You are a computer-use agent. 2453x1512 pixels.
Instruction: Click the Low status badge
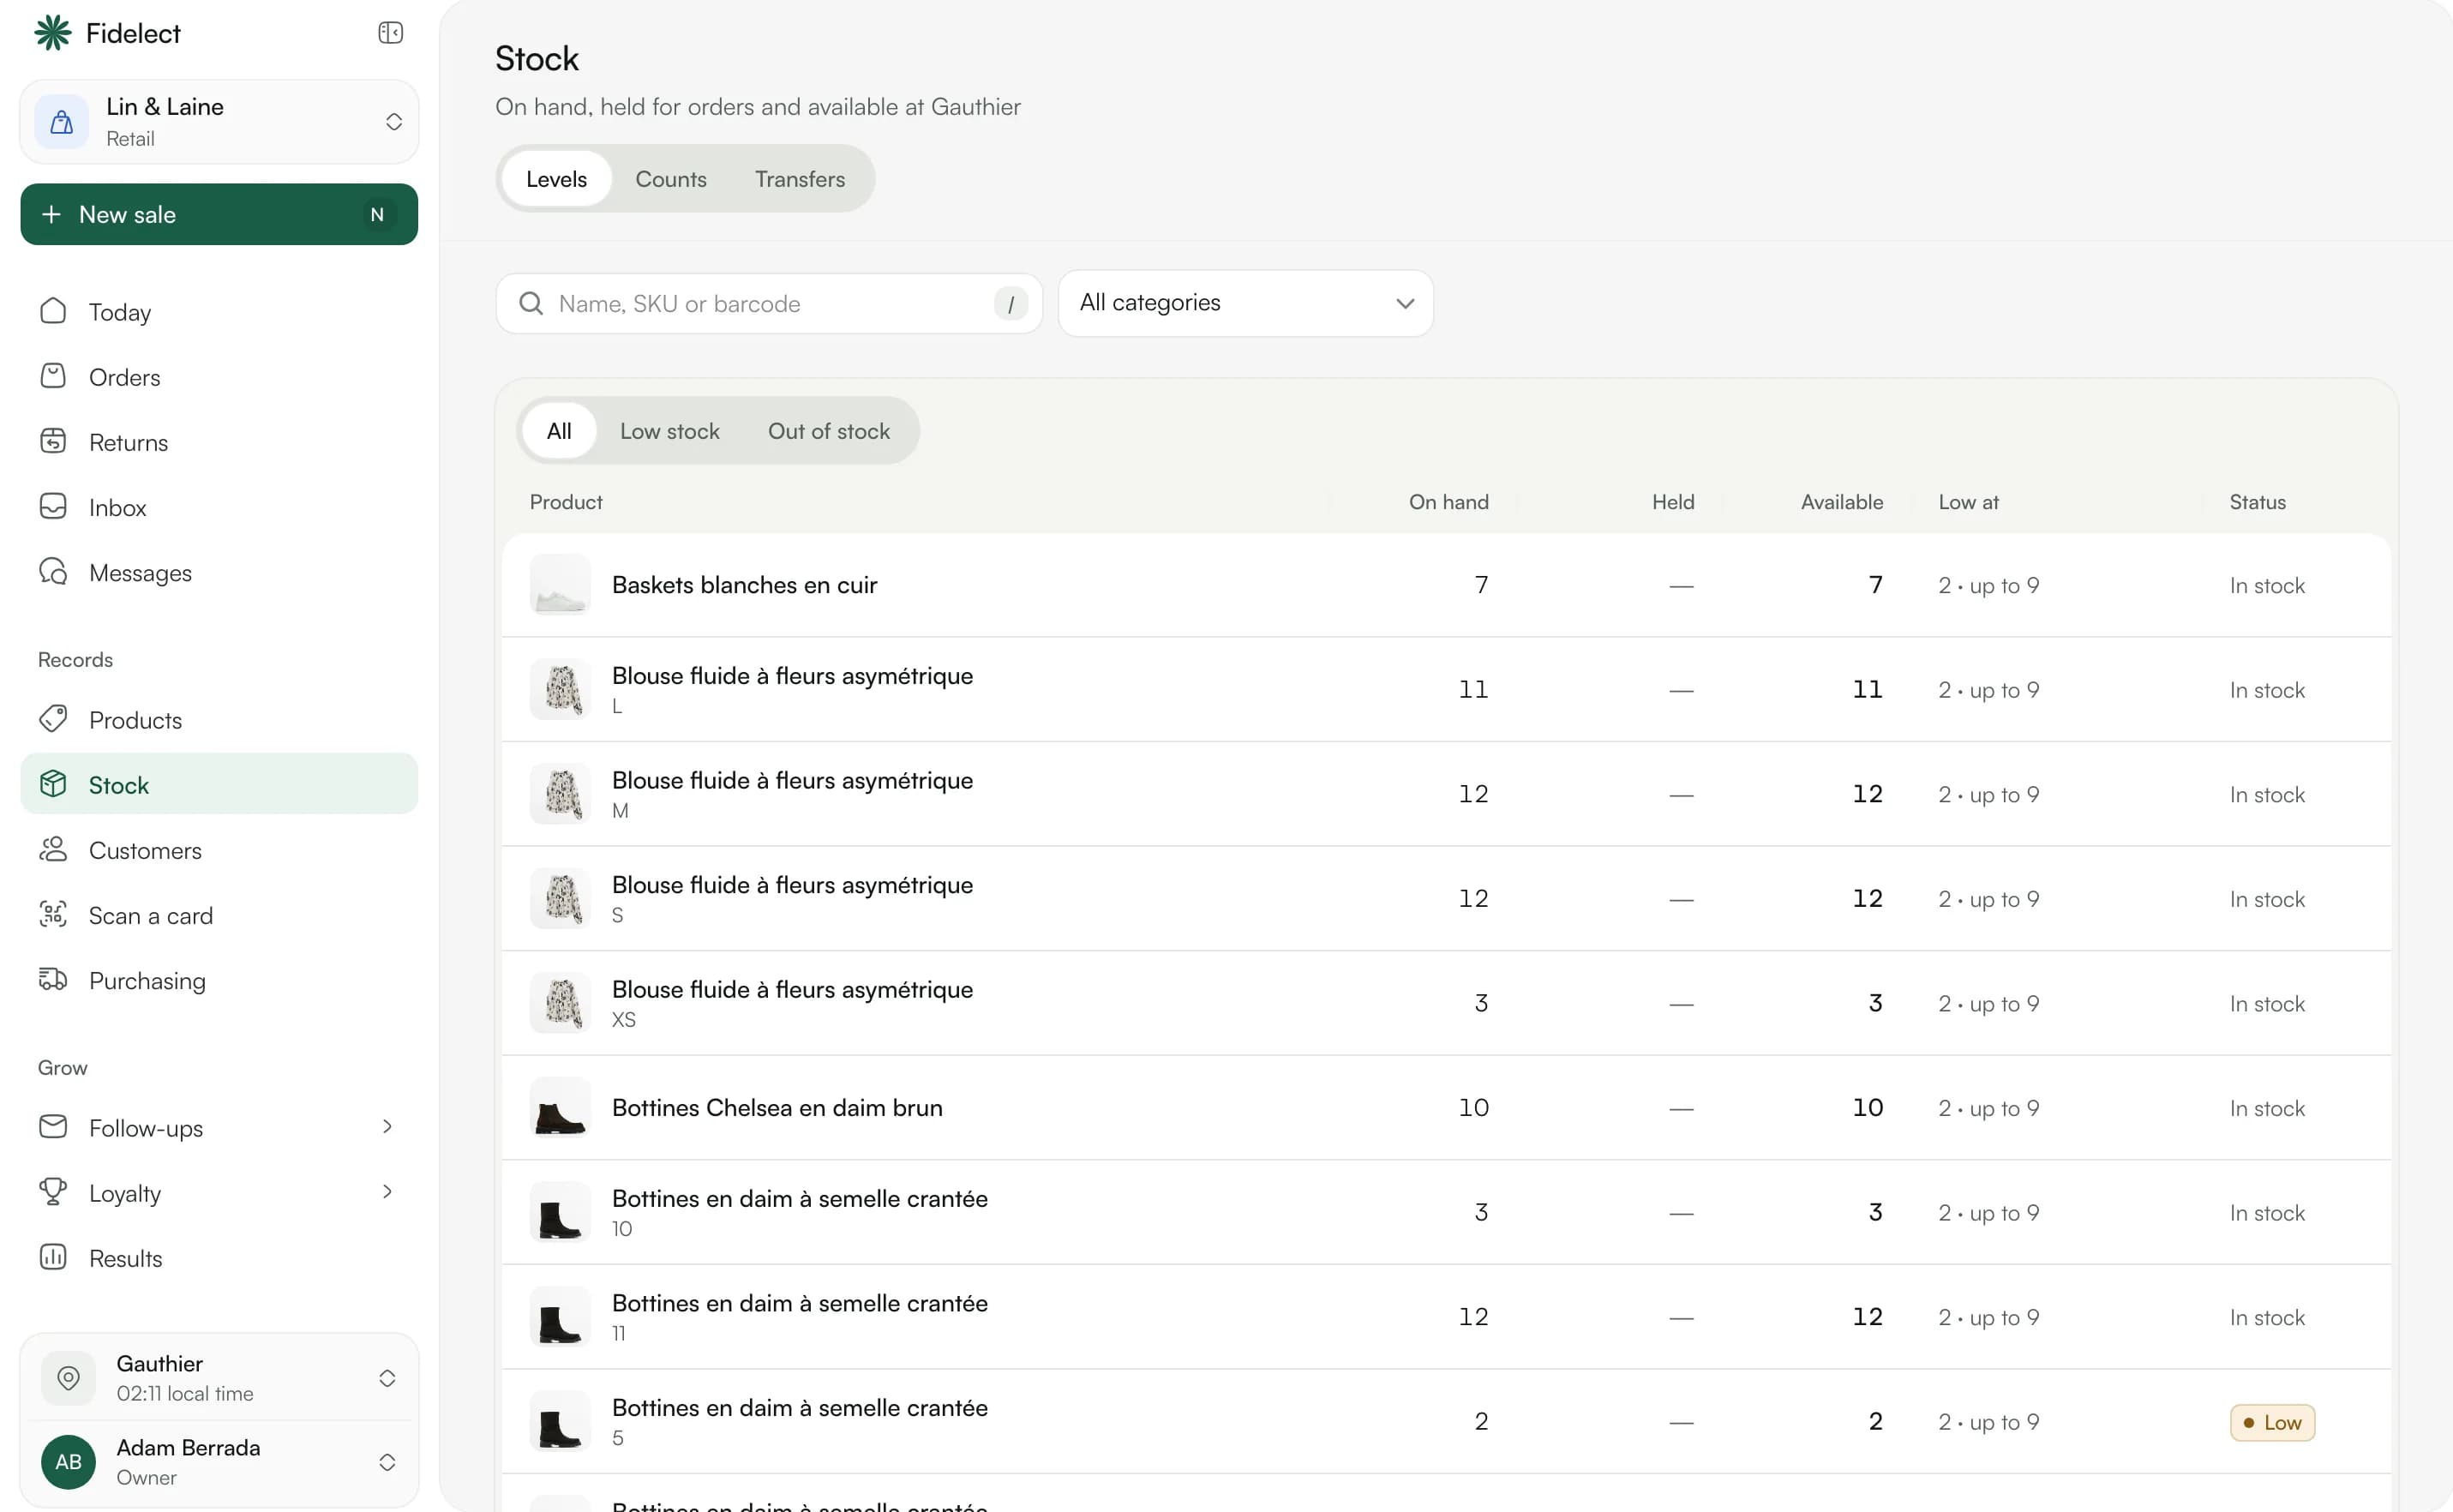point(2272,1422)
